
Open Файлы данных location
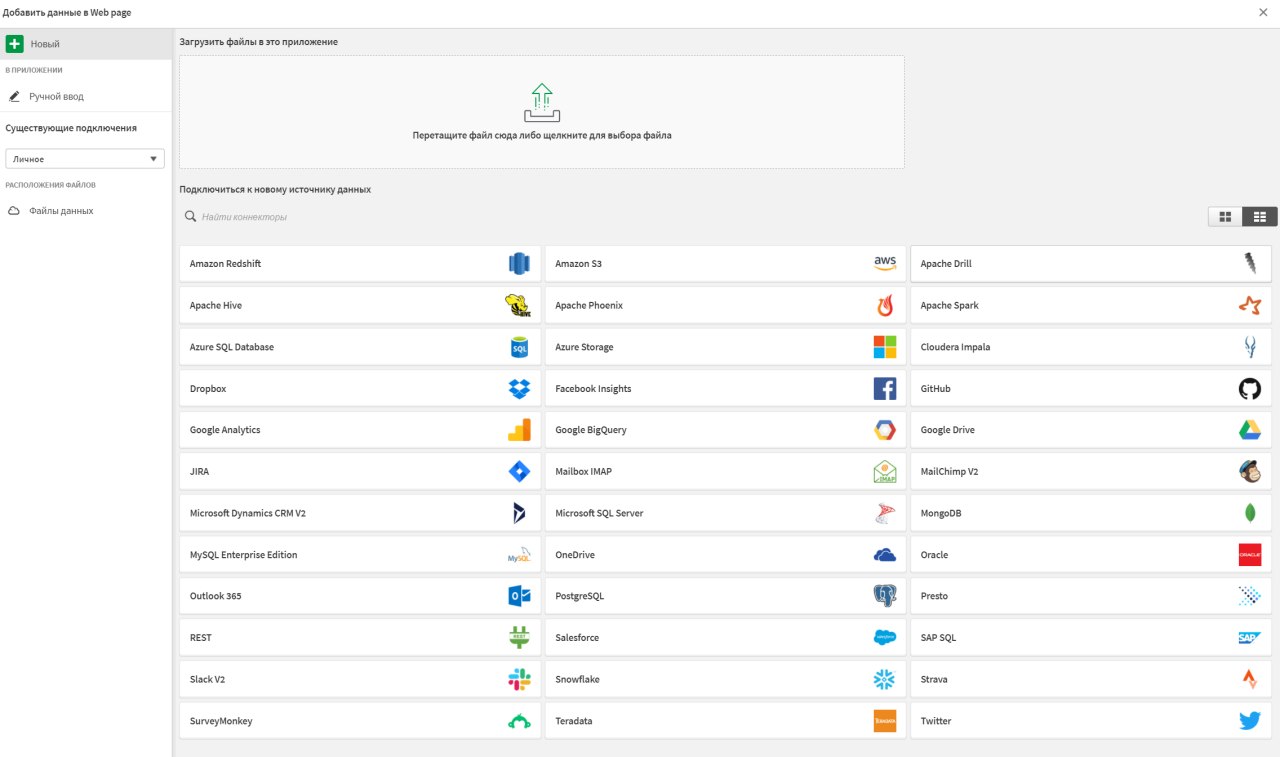point(86,211)
